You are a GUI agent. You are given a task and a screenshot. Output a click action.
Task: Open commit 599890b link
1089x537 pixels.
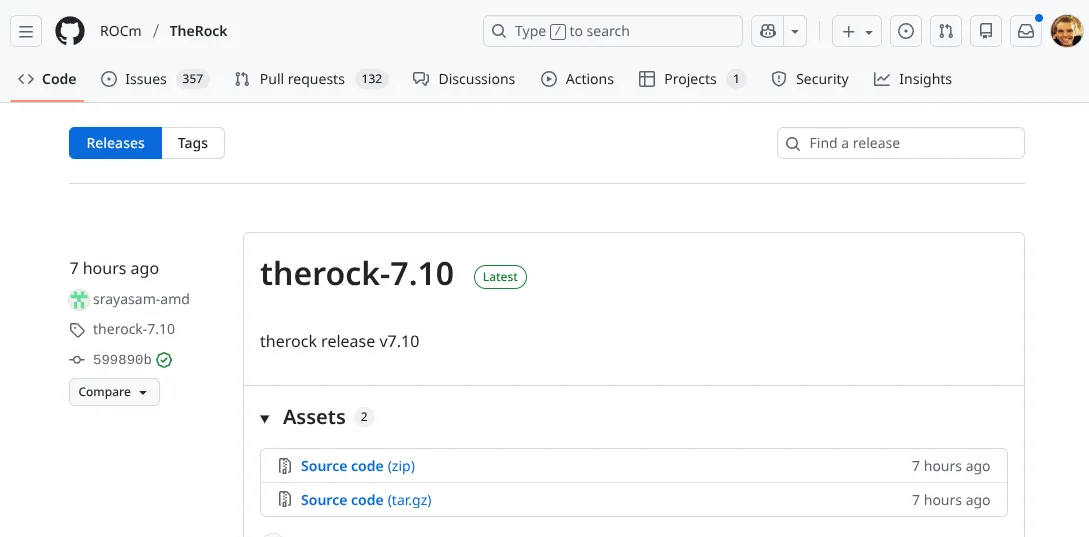coord(121,360)
